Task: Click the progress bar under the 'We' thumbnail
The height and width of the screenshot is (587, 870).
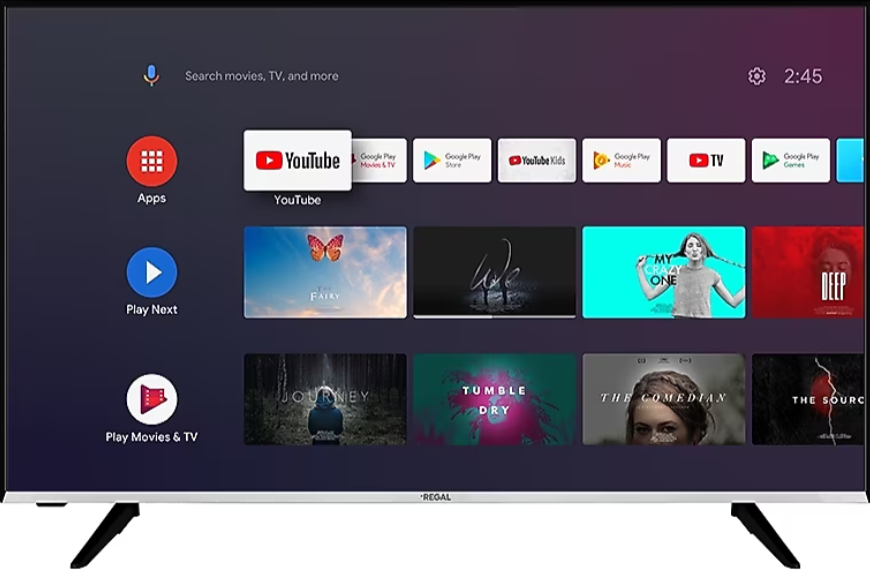Action: pos(494,317)
